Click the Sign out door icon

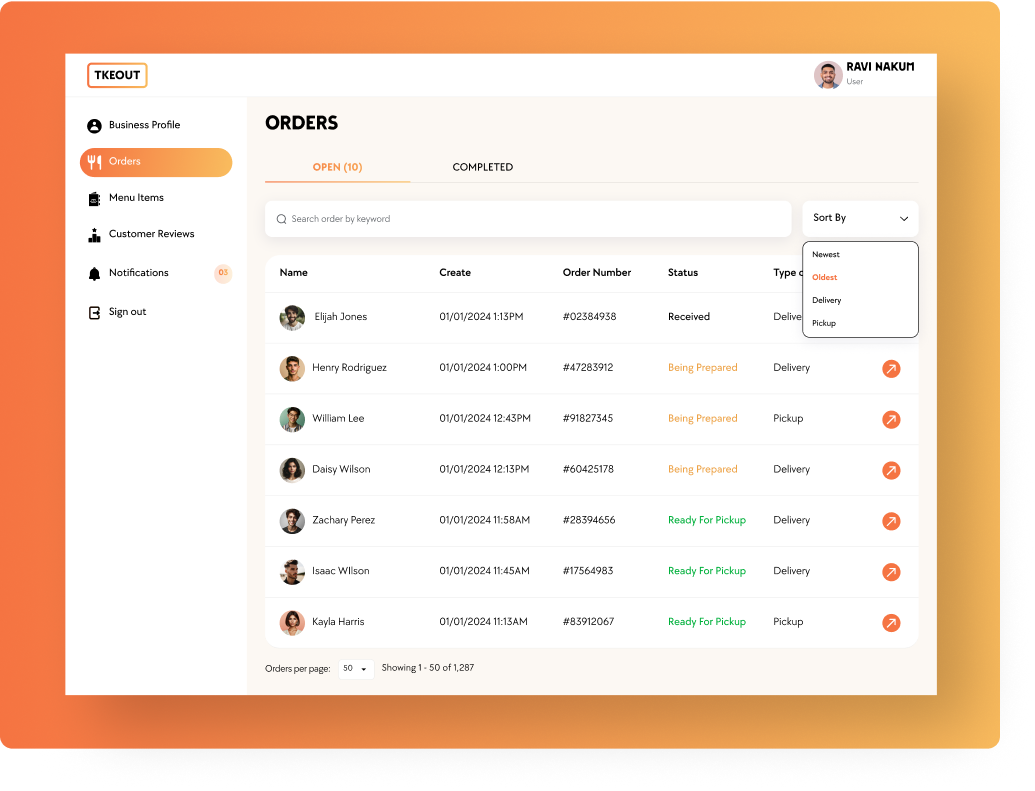[94, 312]
